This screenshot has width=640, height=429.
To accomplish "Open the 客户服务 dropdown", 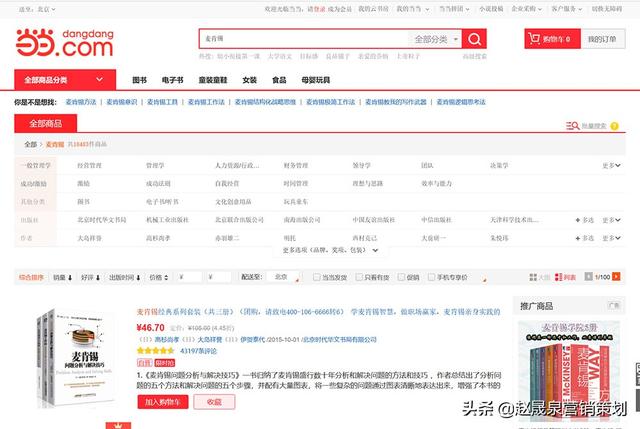I will point(567,9).
